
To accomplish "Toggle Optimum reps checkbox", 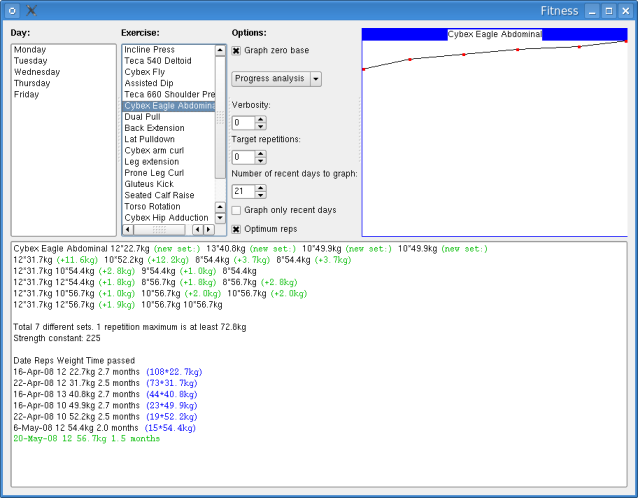I will pyautogui.click(x=236, y=228).
